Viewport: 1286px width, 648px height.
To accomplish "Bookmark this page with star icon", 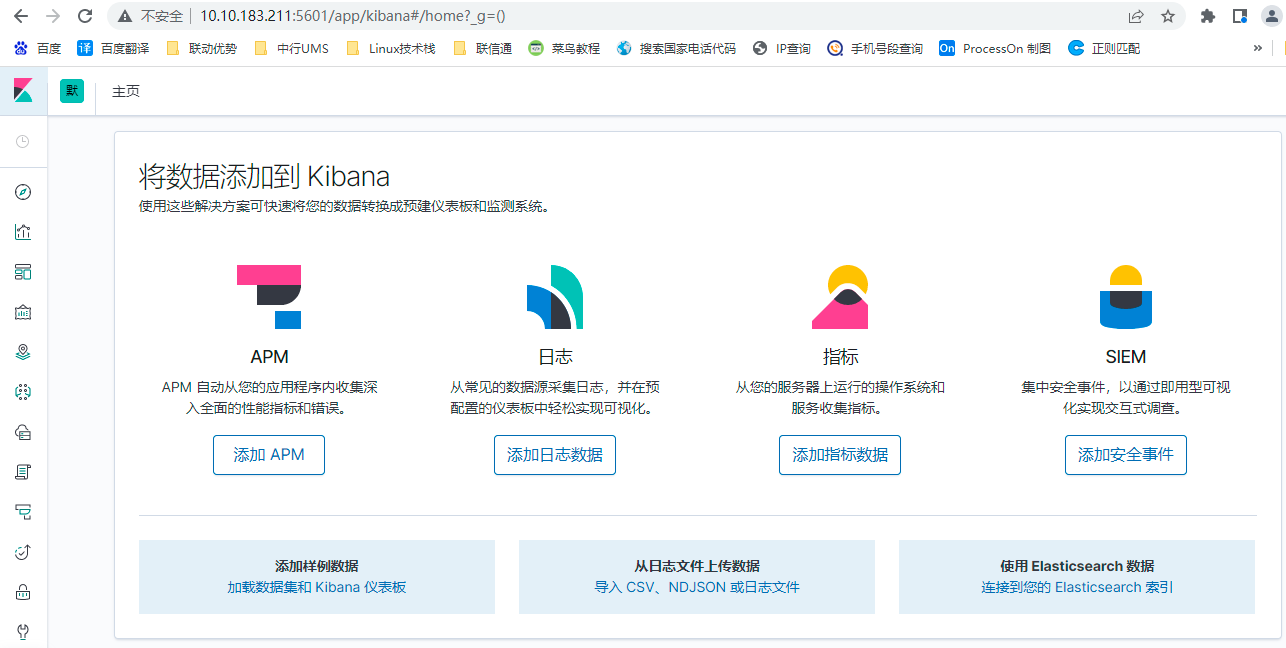I will (1167, 16).
